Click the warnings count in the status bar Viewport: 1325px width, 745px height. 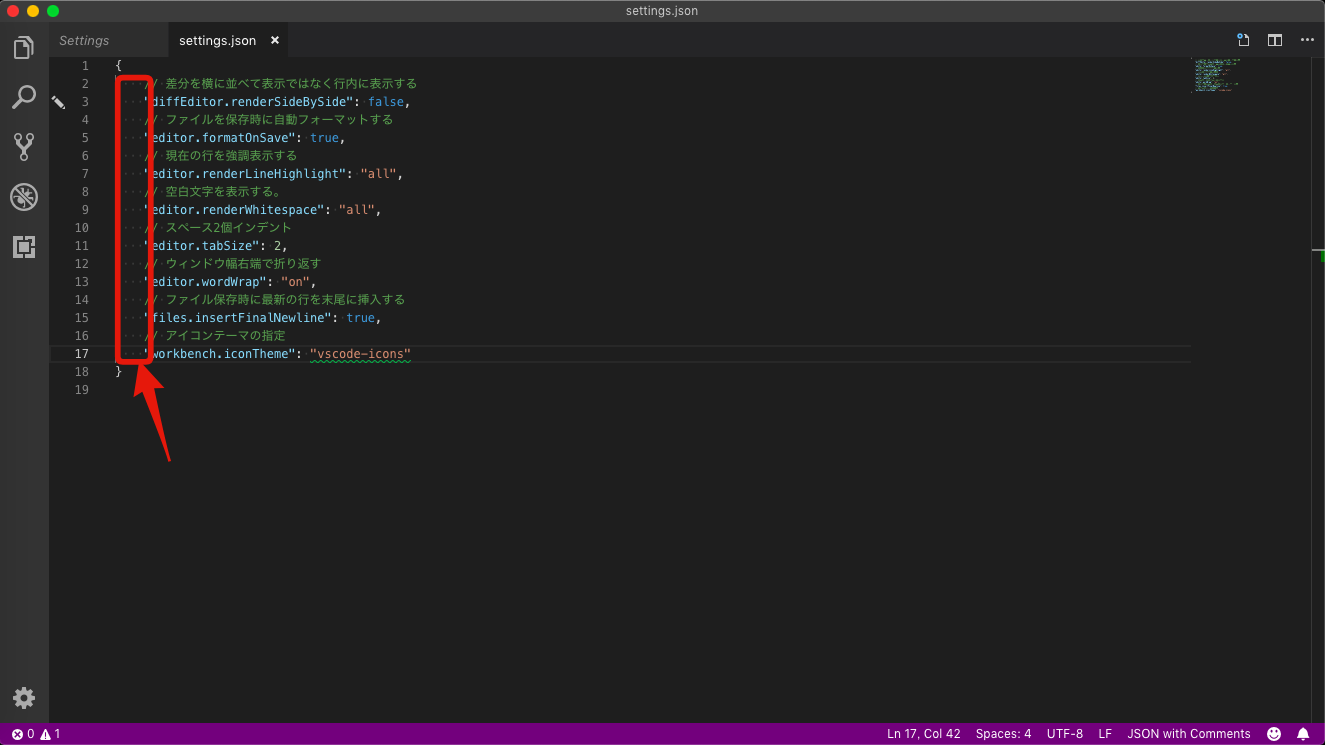50,734
